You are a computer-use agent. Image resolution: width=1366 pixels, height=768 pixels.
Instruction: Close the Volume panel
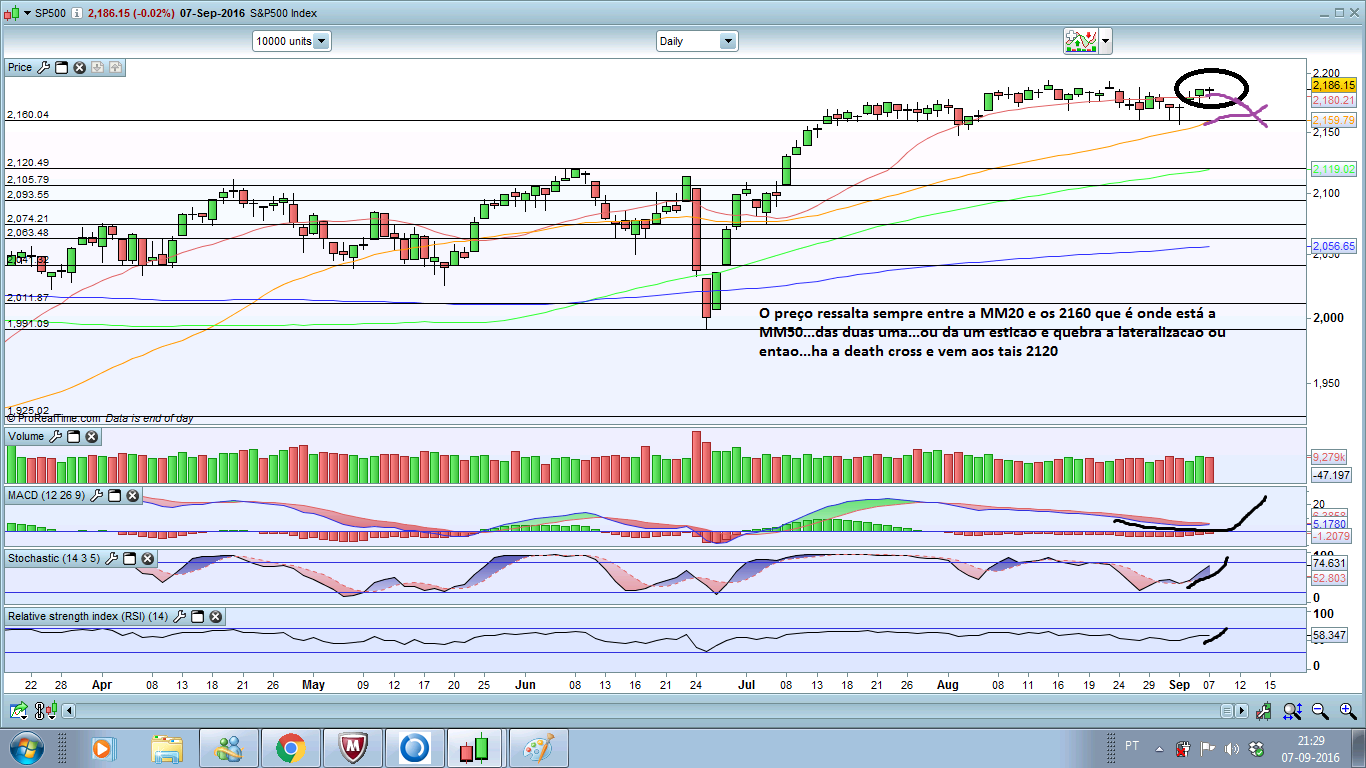coord(91,437)
